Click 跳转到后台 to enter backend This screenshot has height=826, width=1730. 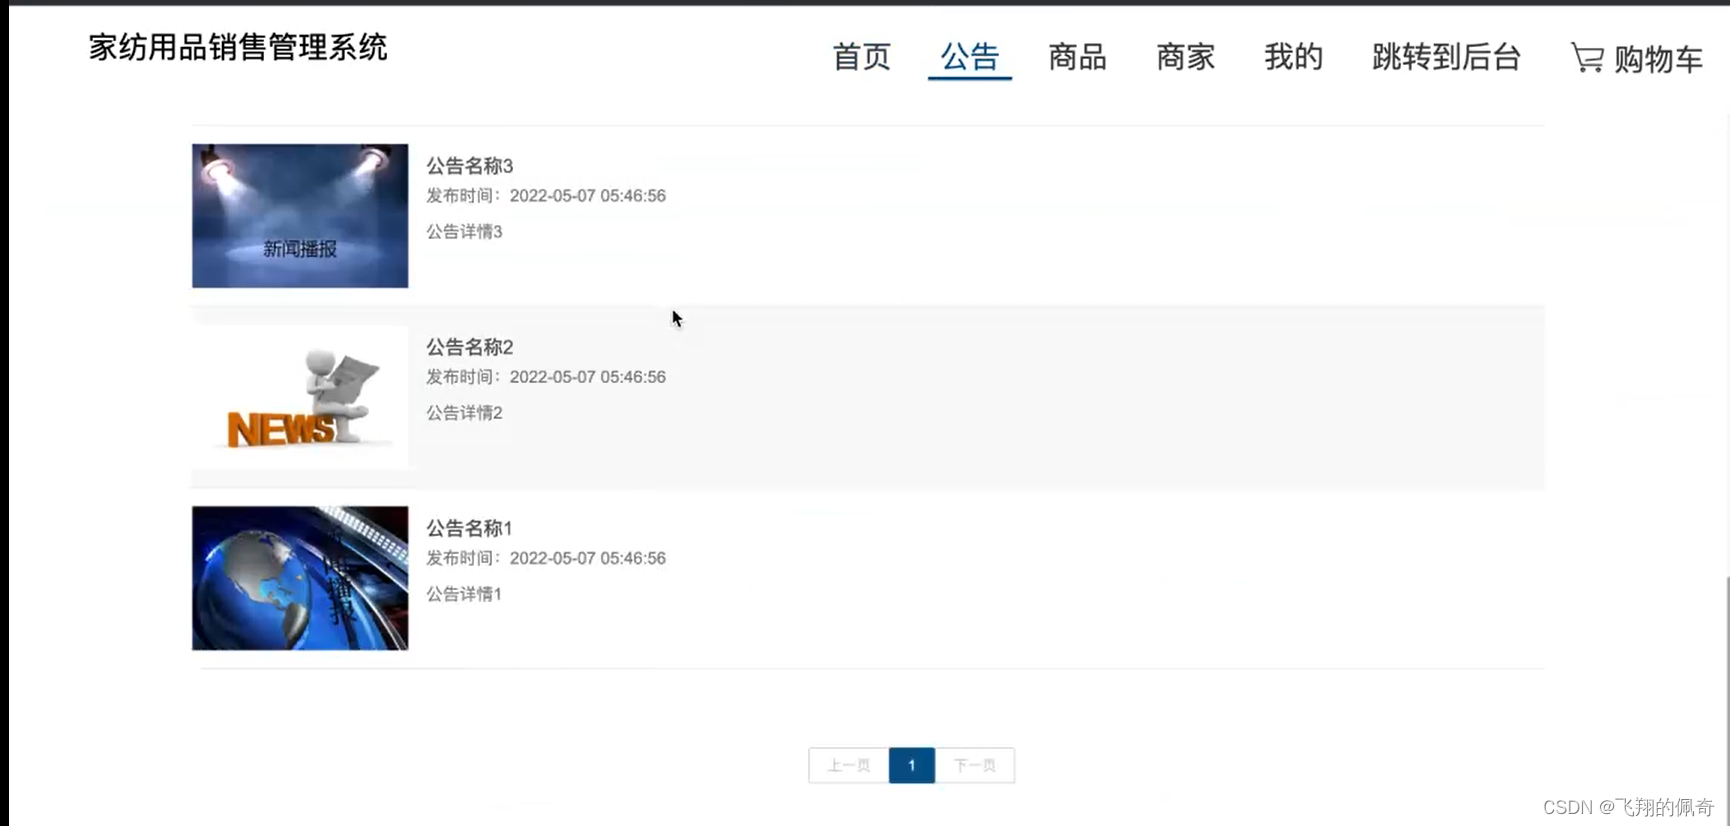click(x=1446, y=57)
